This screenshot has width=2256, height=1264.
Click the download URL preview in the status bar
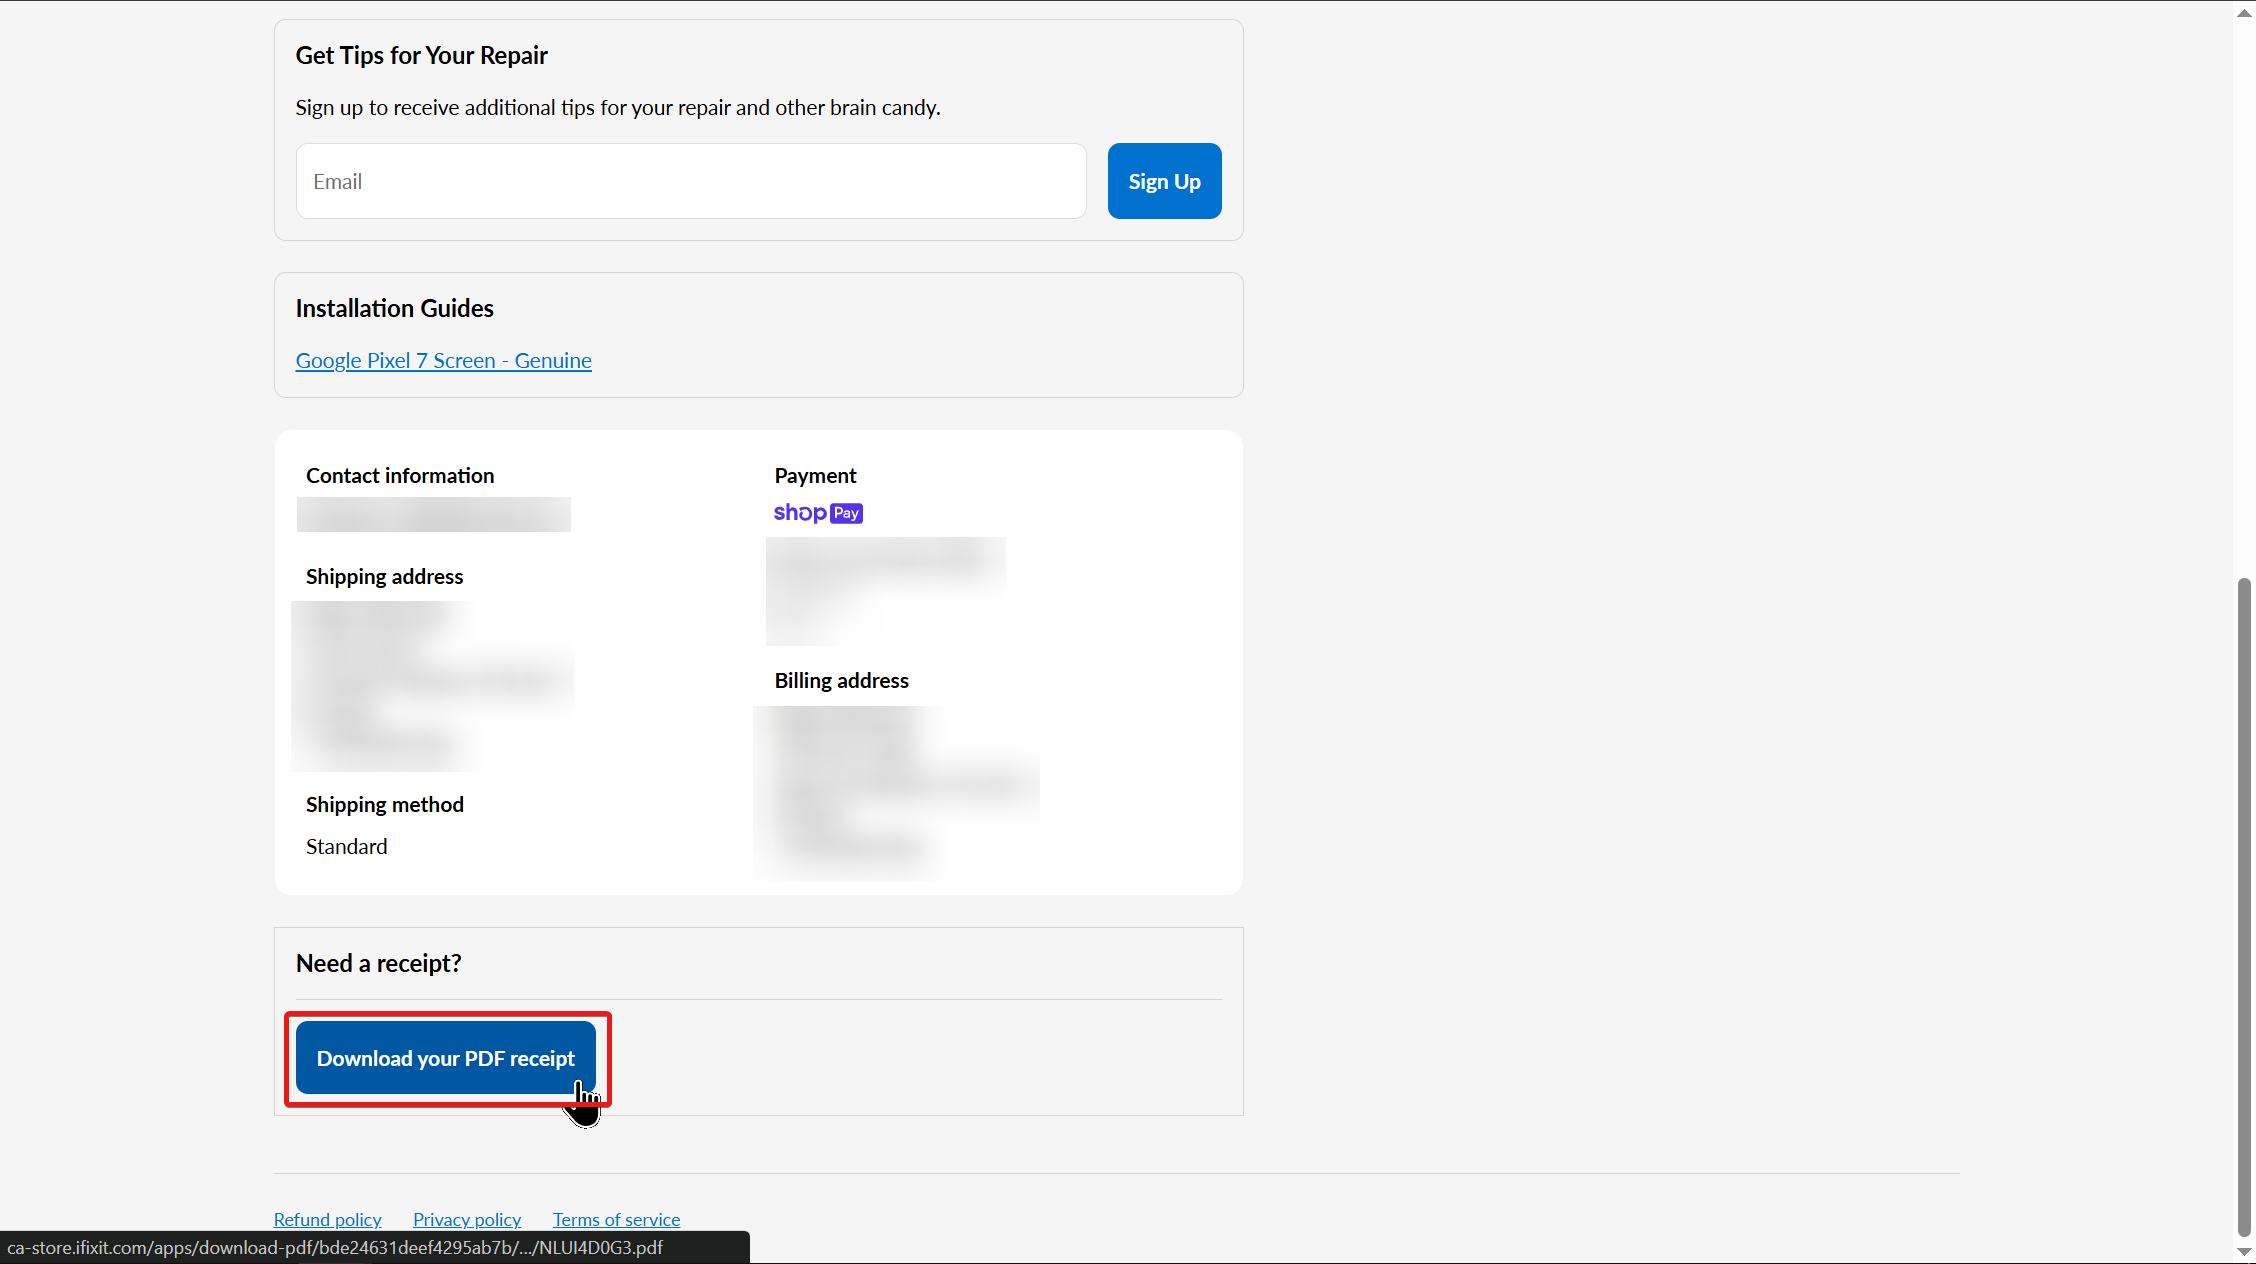(335, 1248)
